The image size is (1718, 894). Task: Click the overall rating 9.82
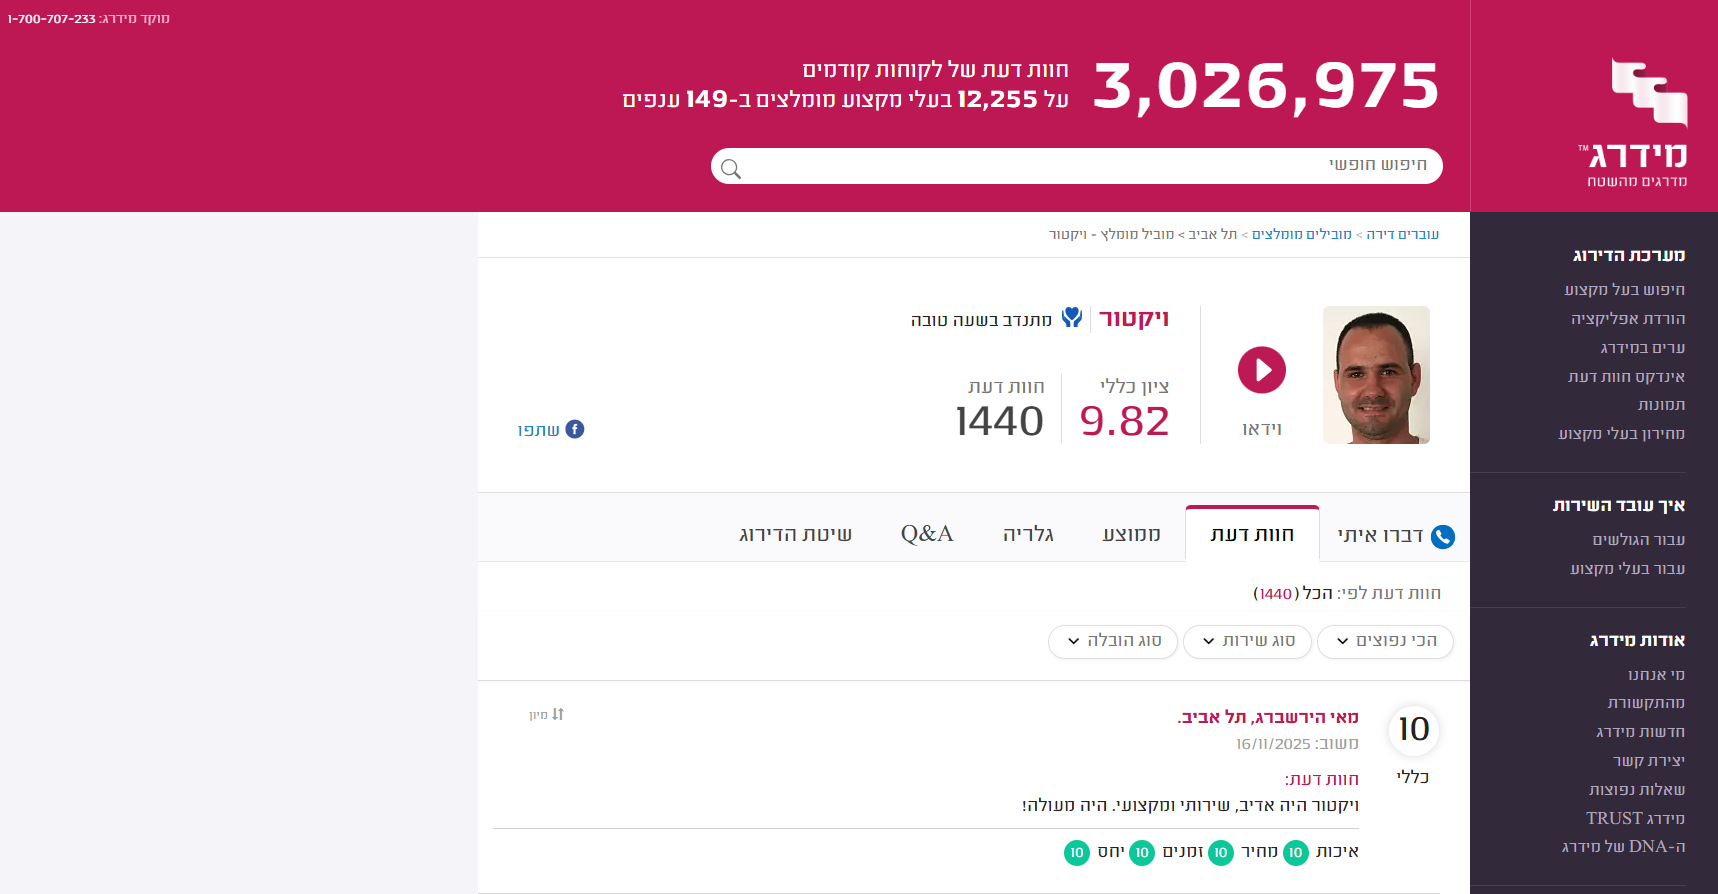pyautogui.click(x=1125, y=422)
